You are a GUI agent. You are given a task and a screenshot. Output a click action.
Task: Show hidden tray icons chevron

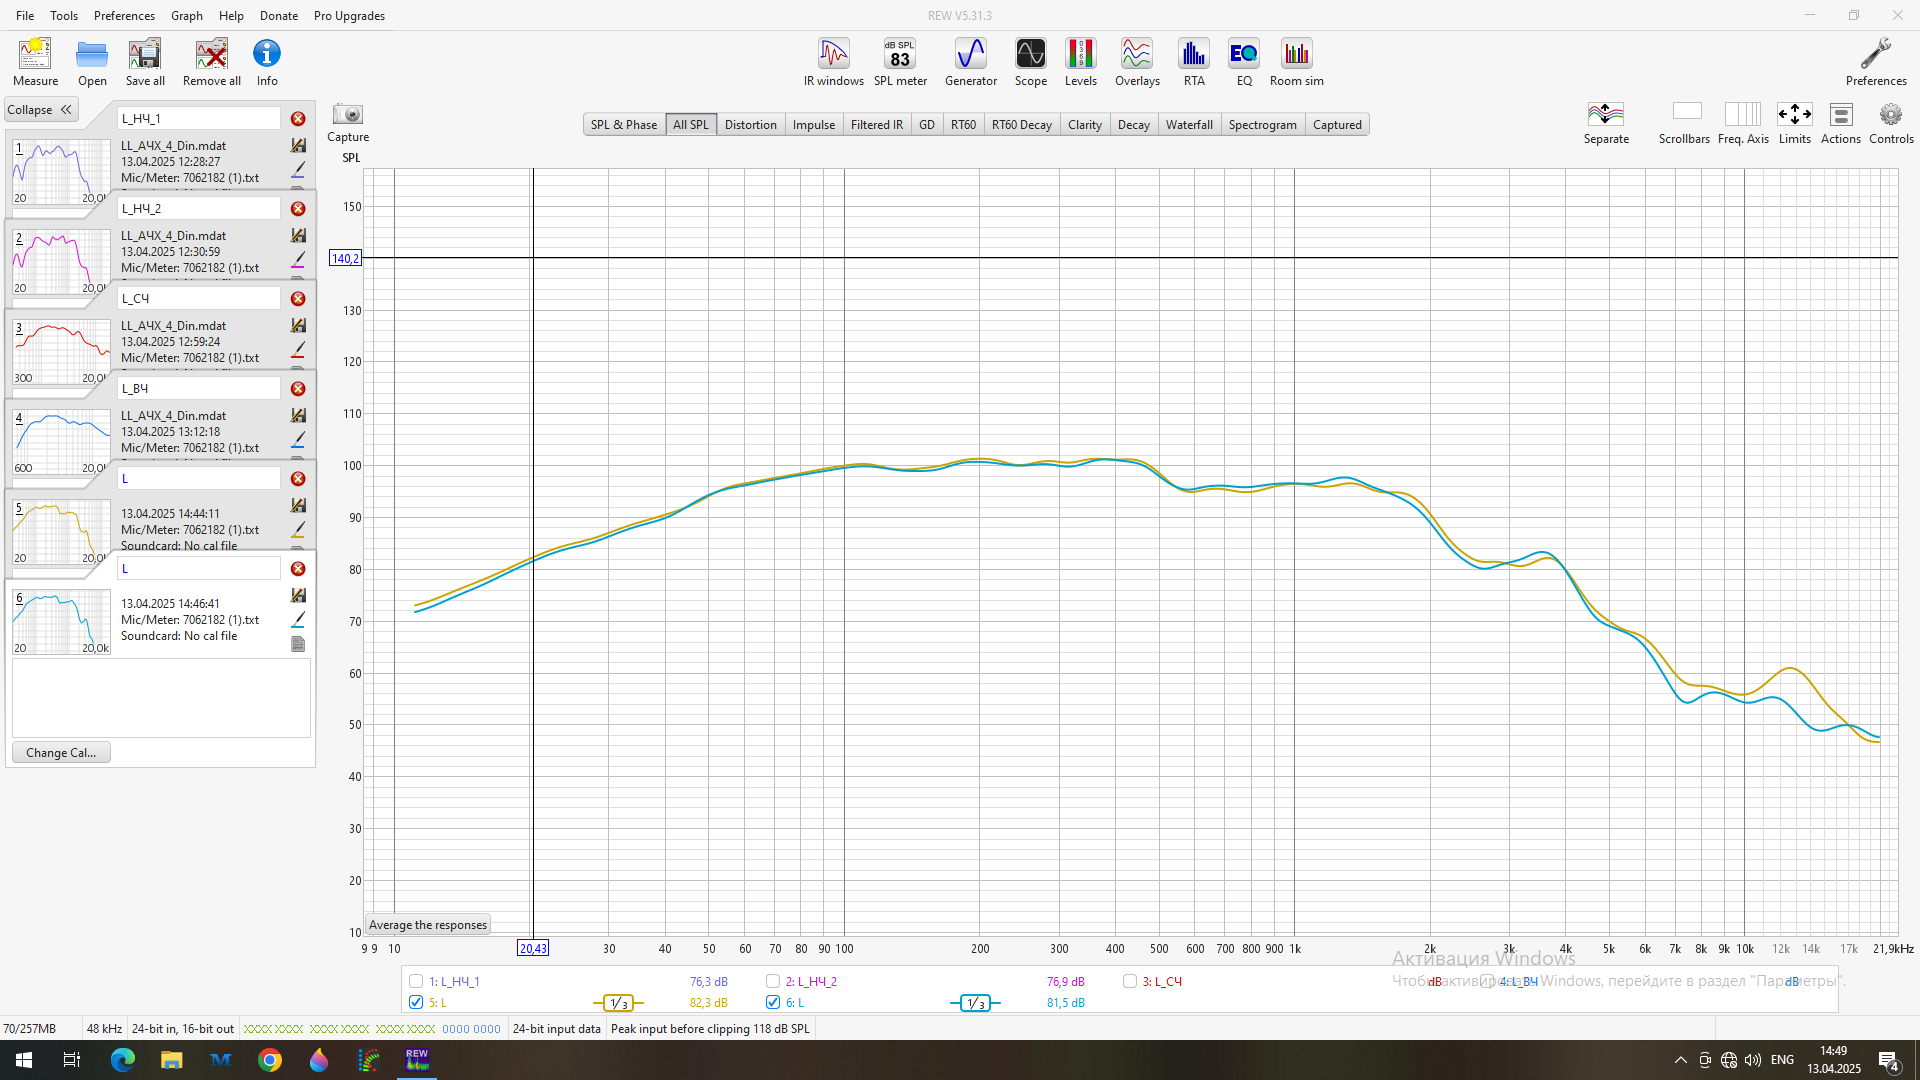click(x=1680, y=1060)
